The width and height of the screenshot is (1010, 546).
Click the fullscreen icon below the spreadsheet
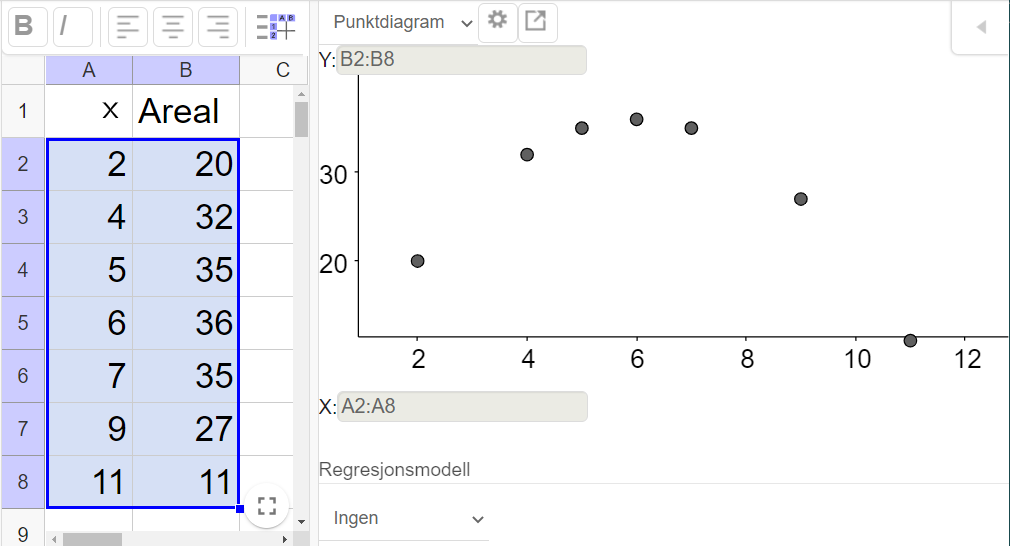click(267, 506)
